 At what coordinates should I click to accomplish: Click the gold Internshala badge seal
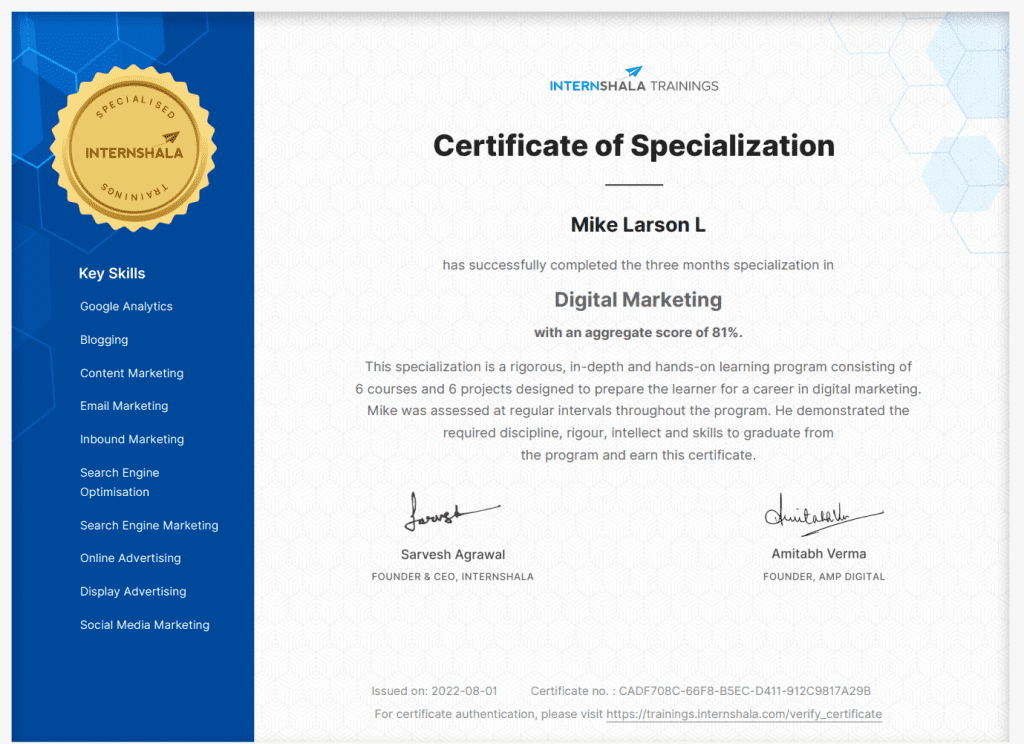tap(134, 148)
